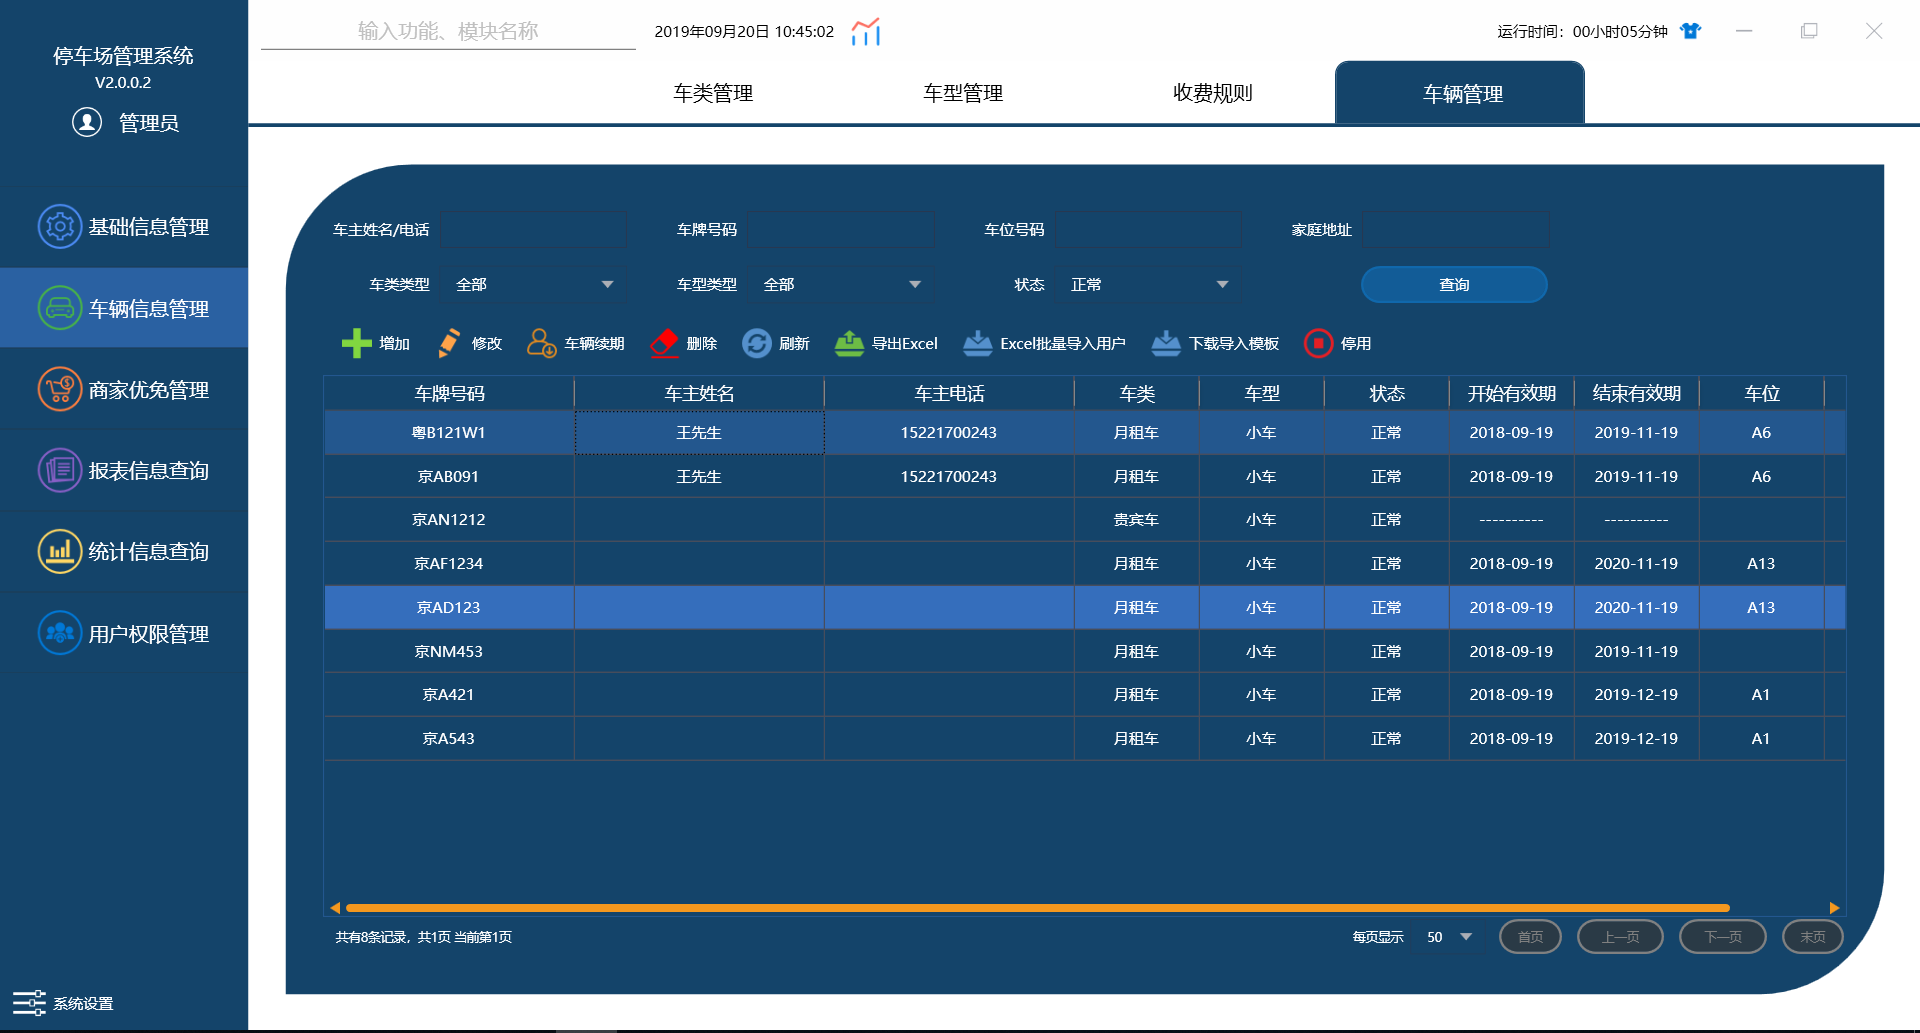Go to 上一页 previous page
This screenshot has height=1033, width=1920.
click(x=1620, y=937)
